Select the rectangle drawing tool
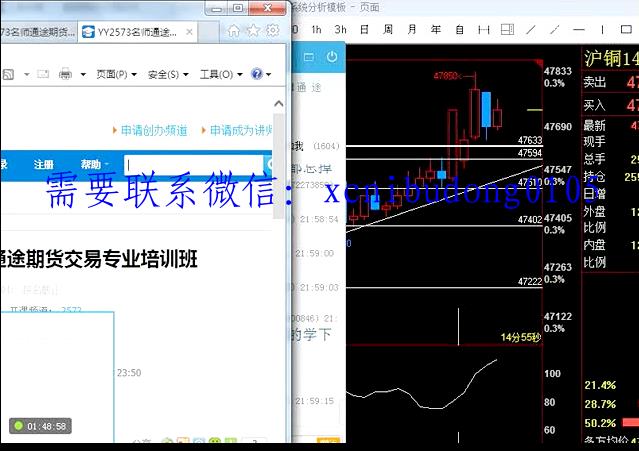 point(626,30)
